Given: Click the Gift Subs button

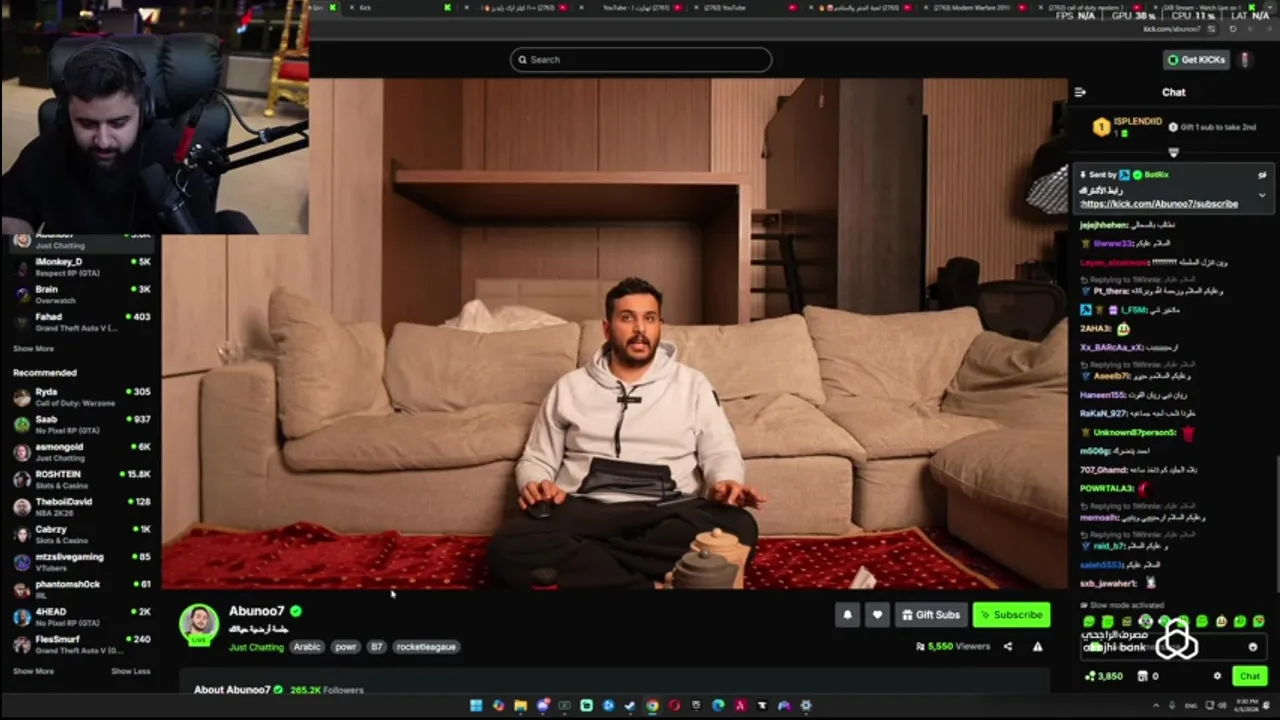Looking at the screenshot, I should click(930, 615).
